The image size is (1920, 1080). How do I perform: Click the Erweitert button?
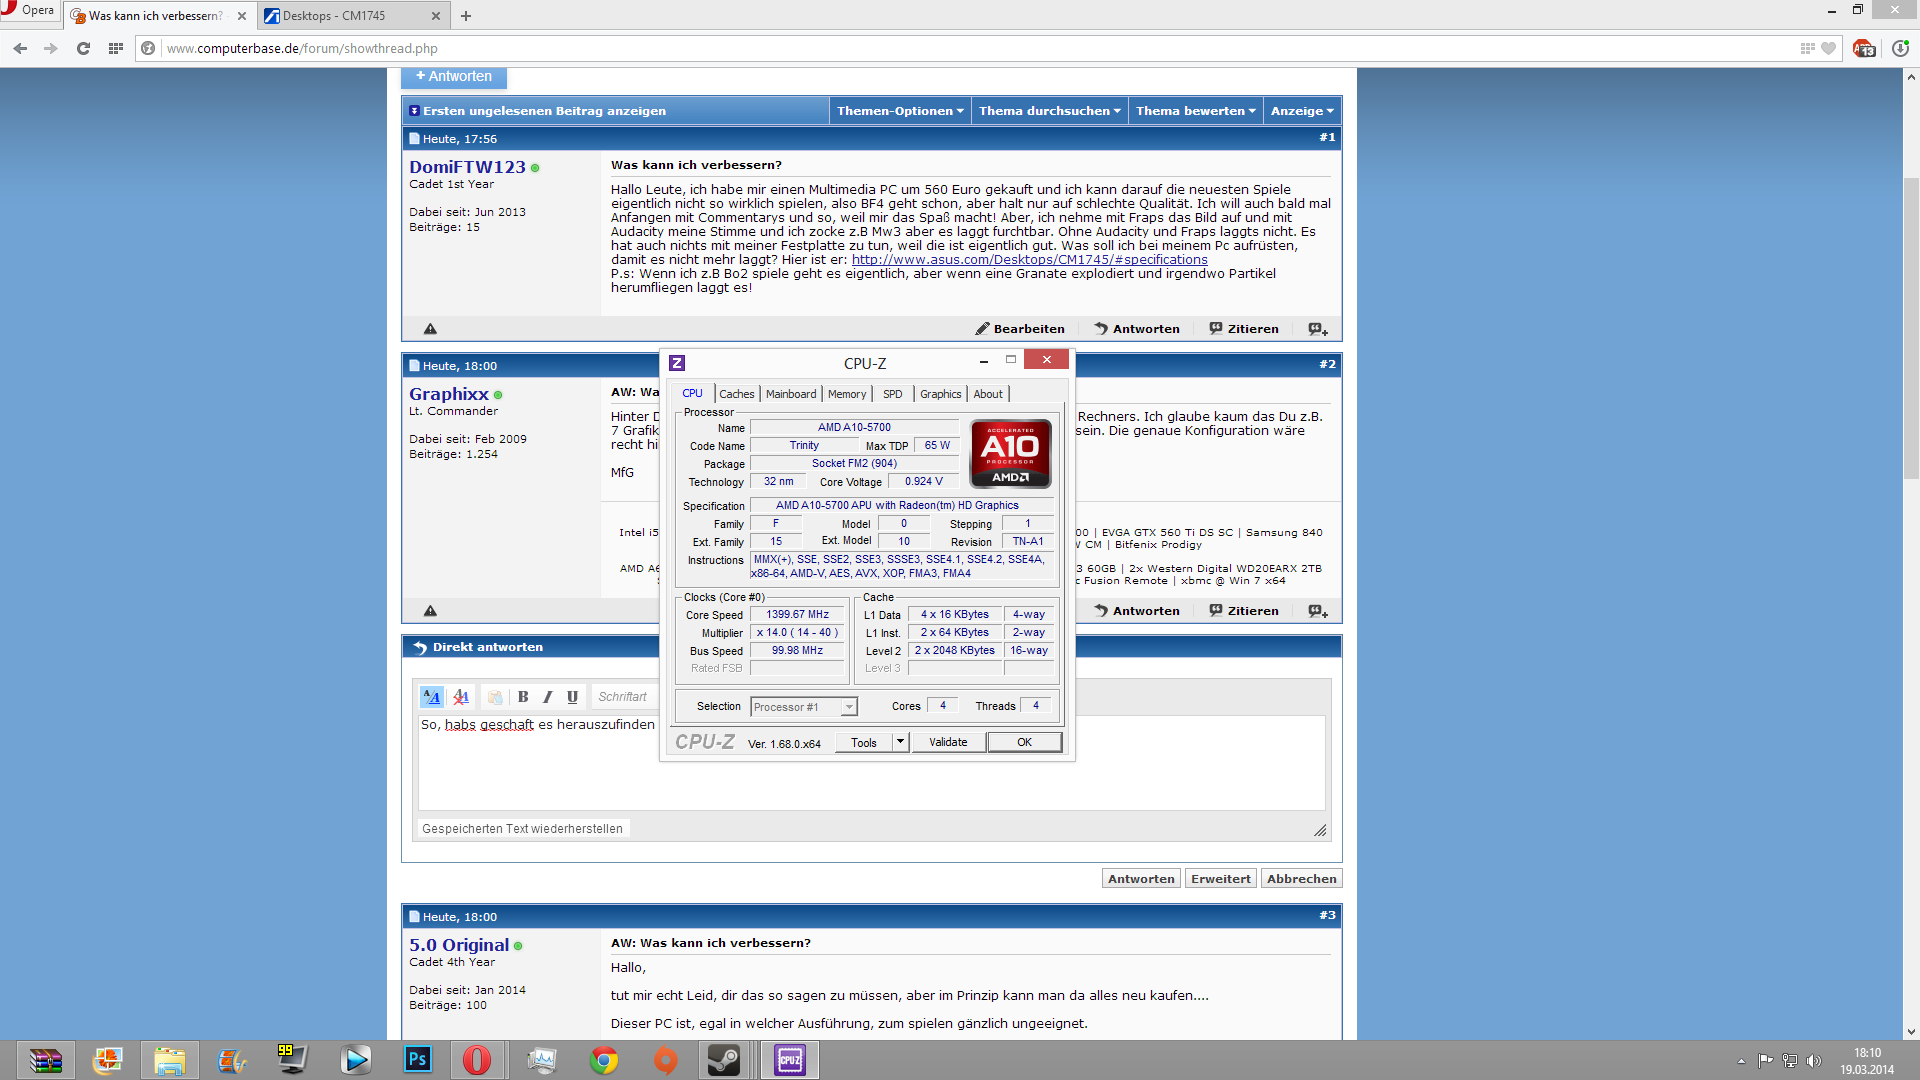coord(1221,879)
